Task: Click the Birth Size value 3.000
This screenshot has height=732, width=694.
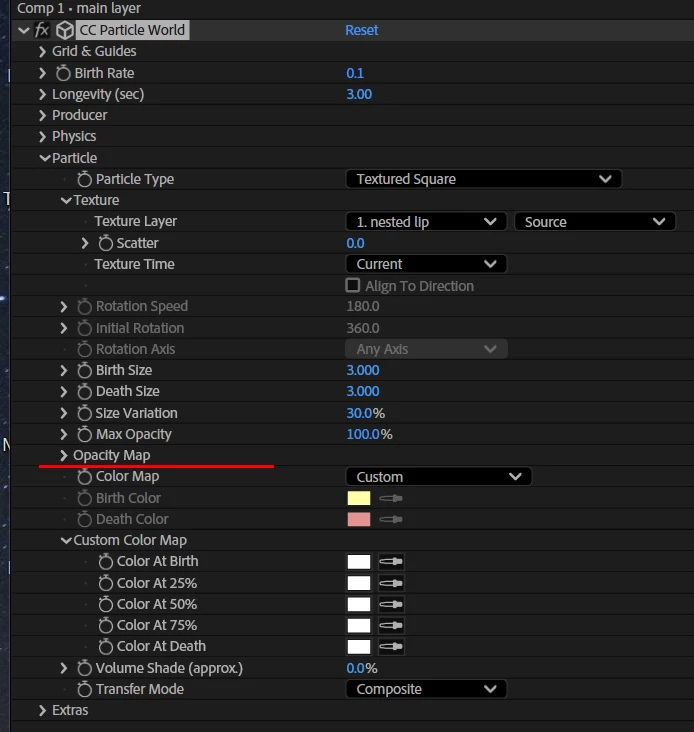Action: [x=363, y=370]
